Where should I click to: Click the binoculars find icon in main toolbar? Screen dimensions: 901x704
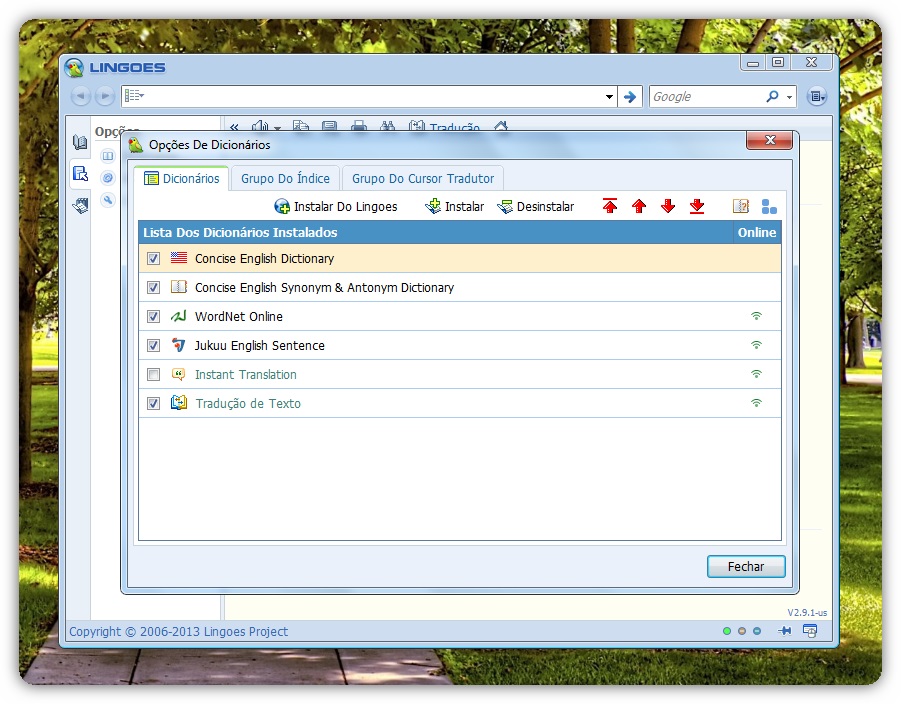pyautogui.click(x=388, y=126)
